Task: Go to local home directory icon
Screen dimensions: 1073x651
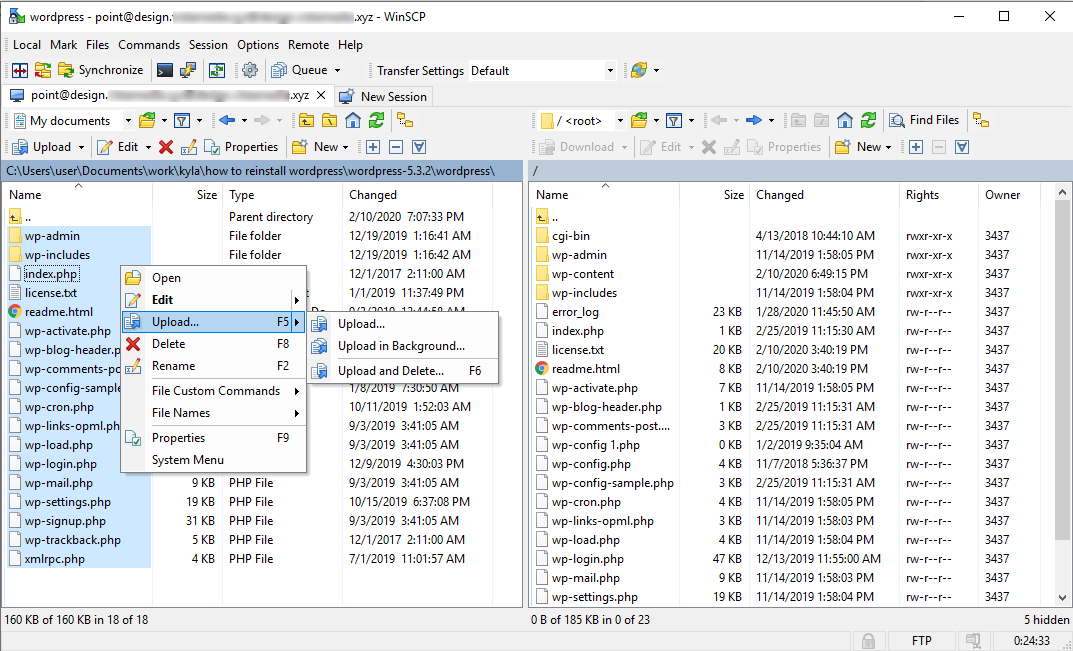Action: tap(353, 121)
